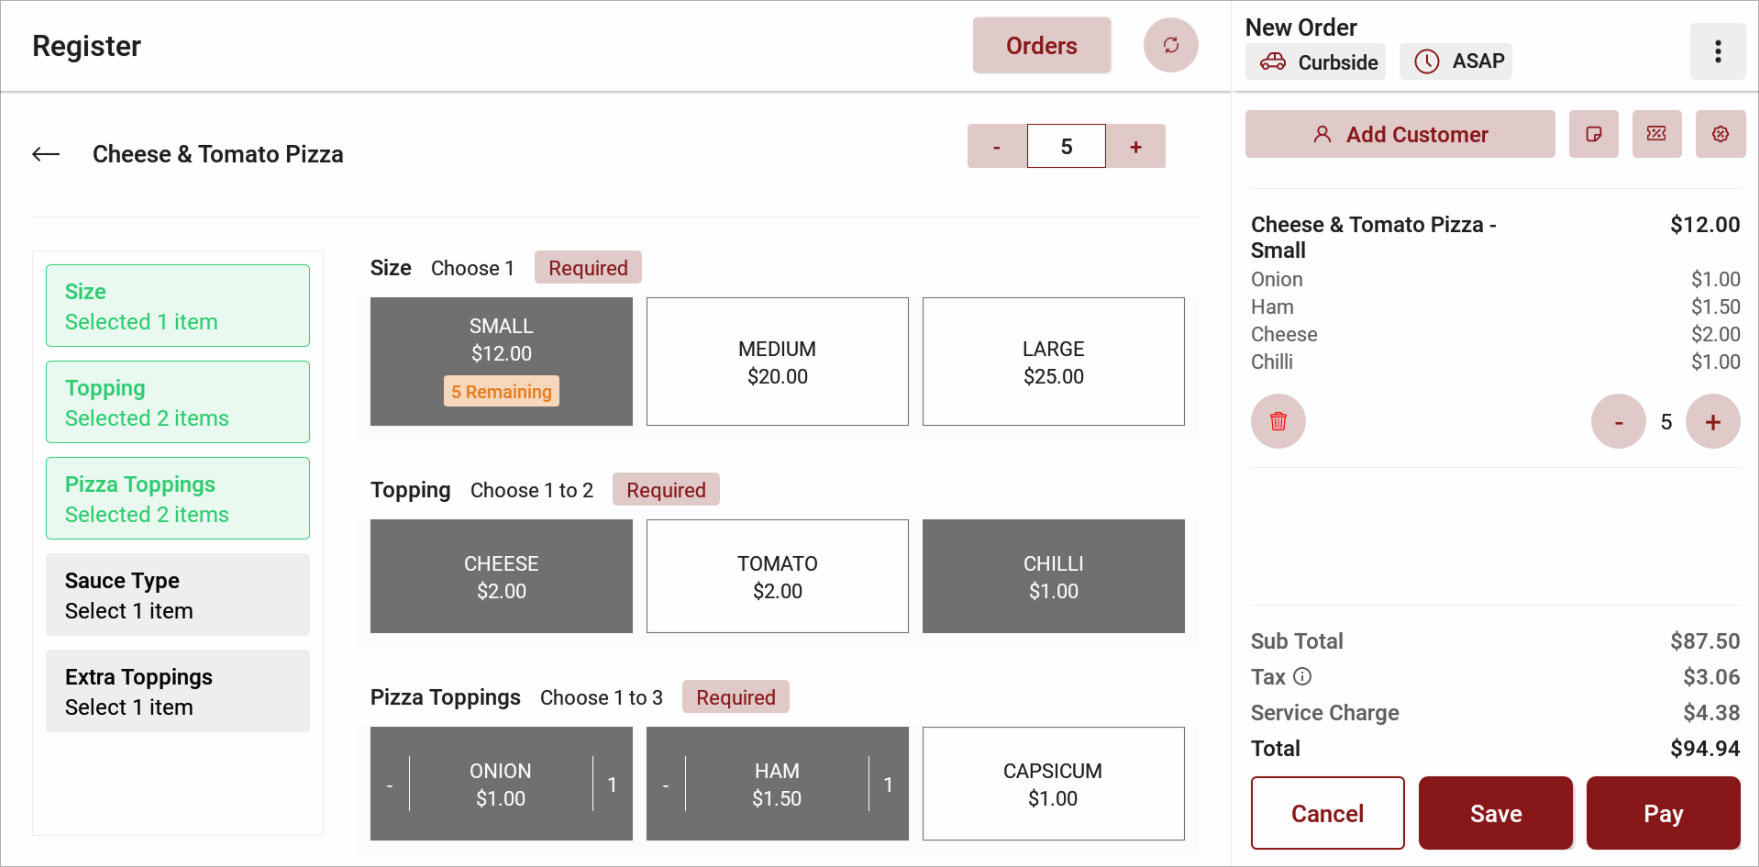Toggle the Capsicum pizza topping
Screen dimensions: 1759x867
pyautogui.click(x=1053, y=784)
